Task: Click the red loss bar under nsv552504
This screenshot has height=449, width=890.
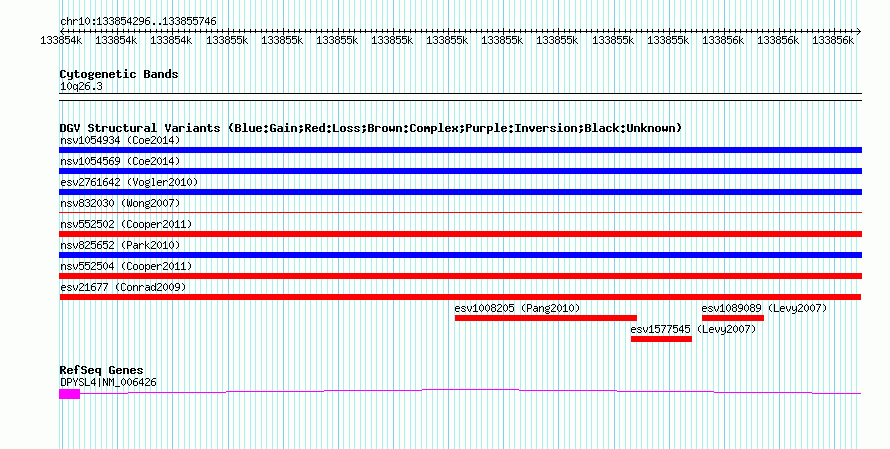Action: point(460,276)
